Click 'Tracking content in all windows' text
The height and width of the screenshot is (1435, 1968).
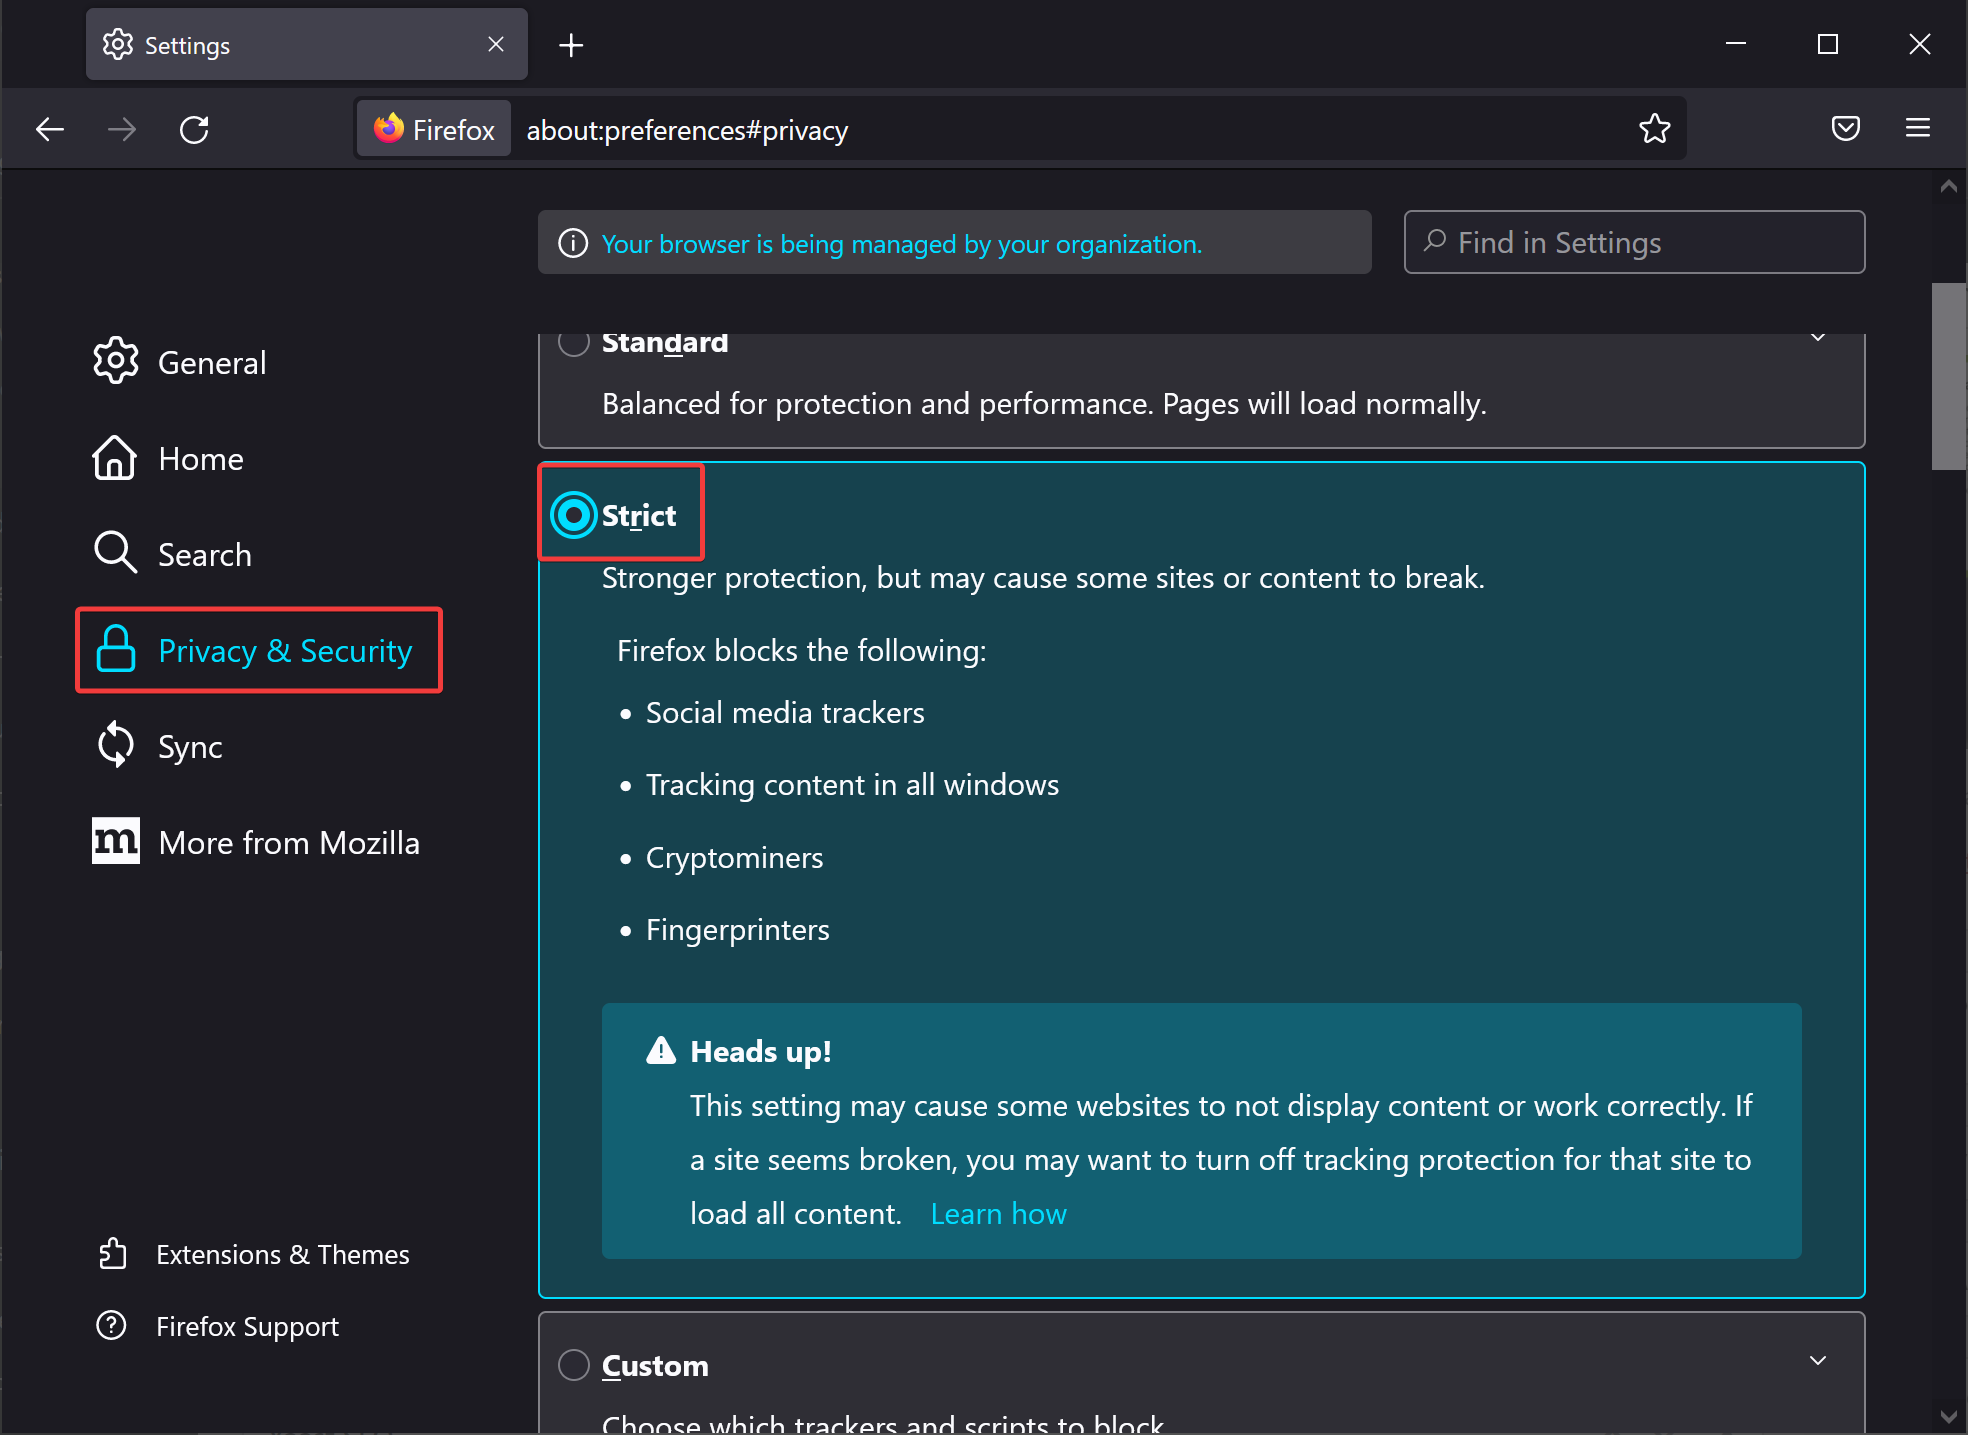[x=852, y=784]
